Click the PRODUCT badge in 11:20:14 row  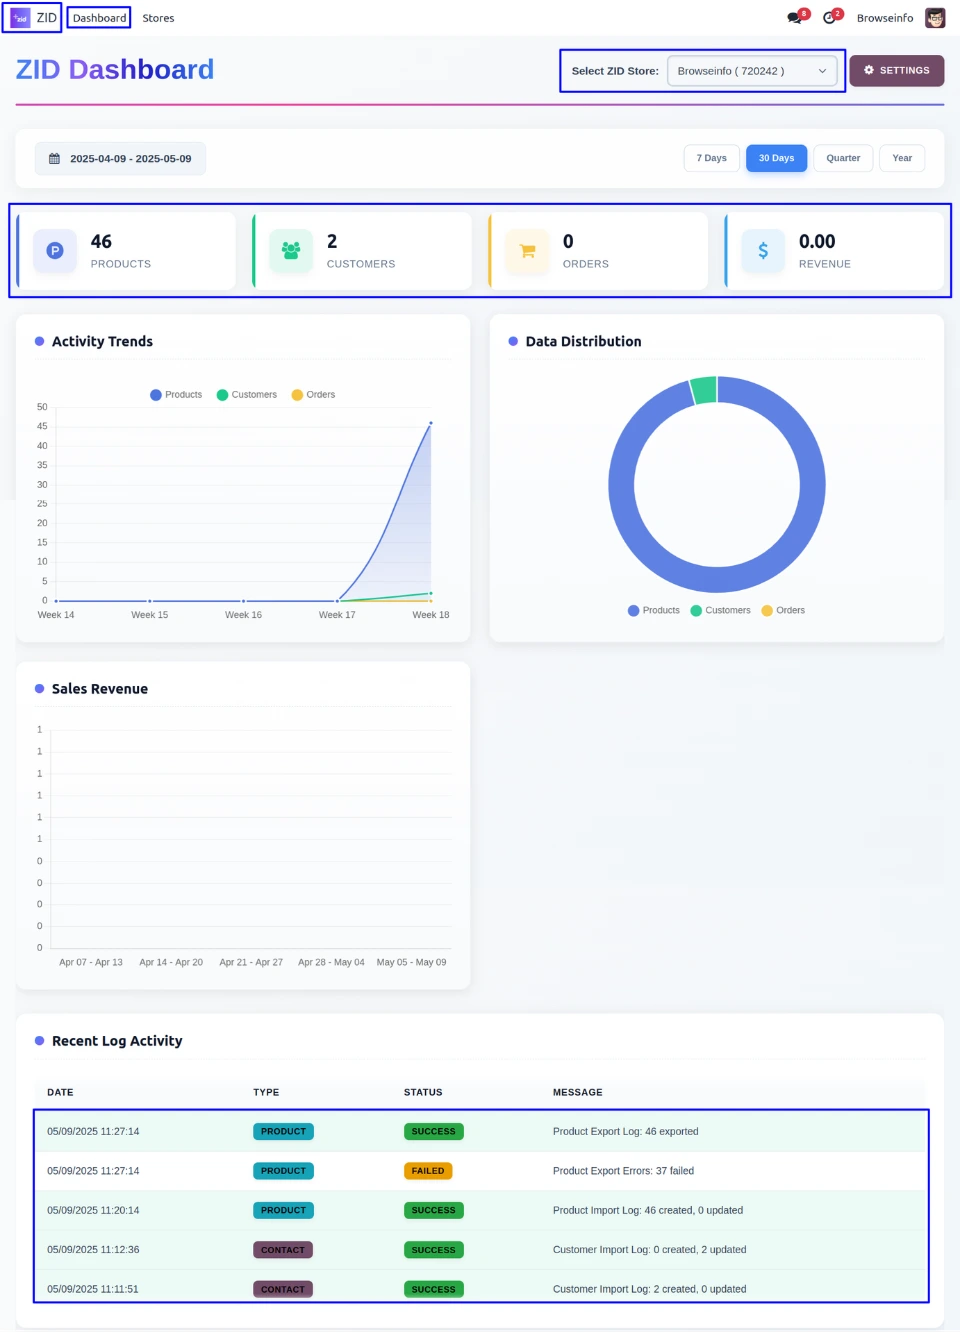(x=283, y=1210)
